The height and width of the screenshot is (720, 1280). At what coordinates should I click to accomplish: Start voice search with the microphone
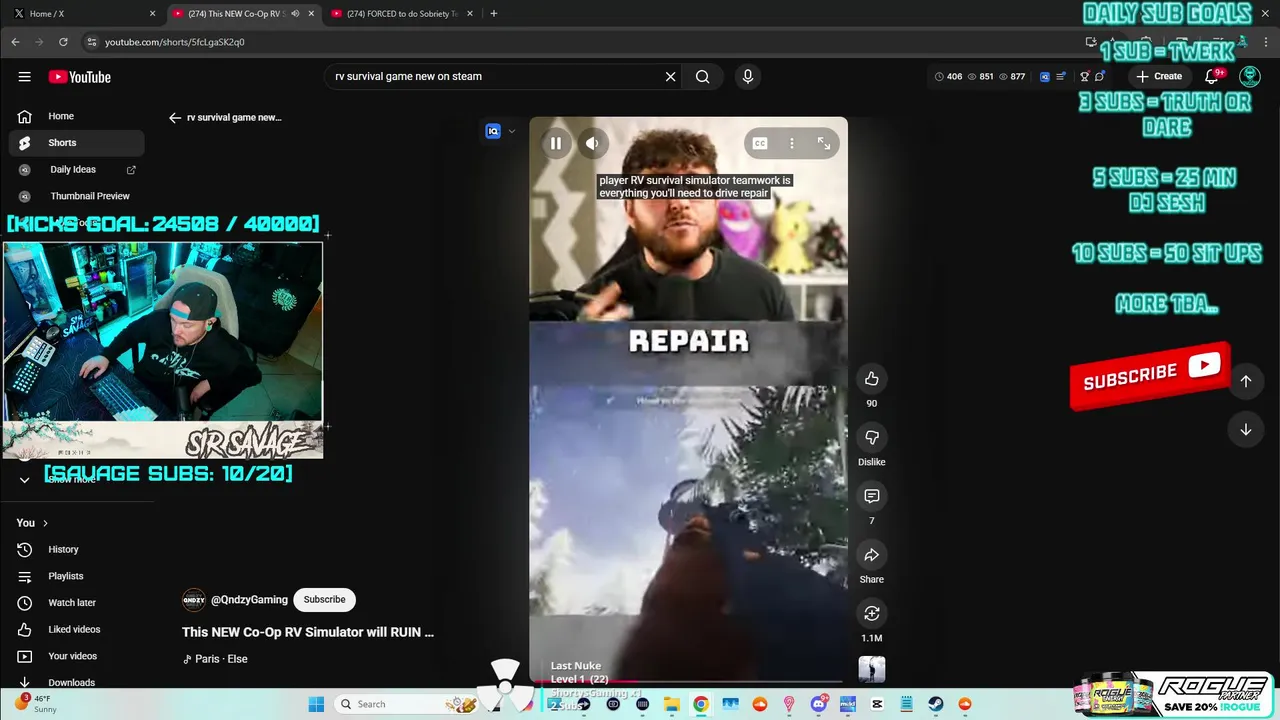pyautogui.click(x=747, y=76)
